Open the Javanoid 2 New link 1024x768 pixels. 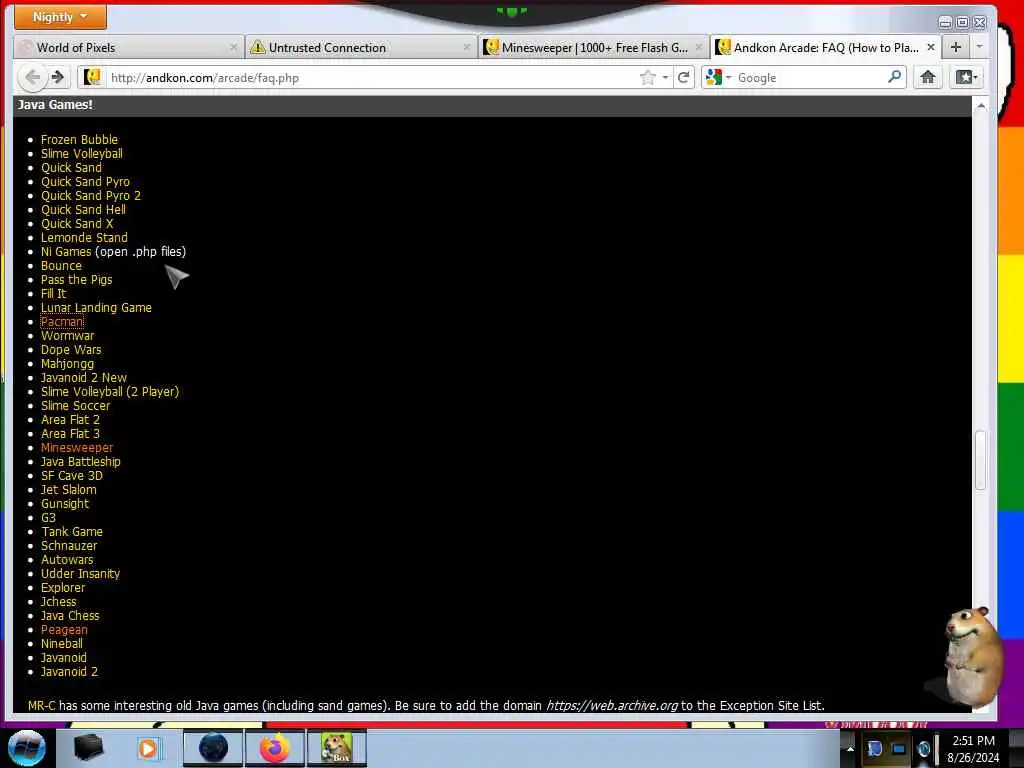(x=84, y=377)
